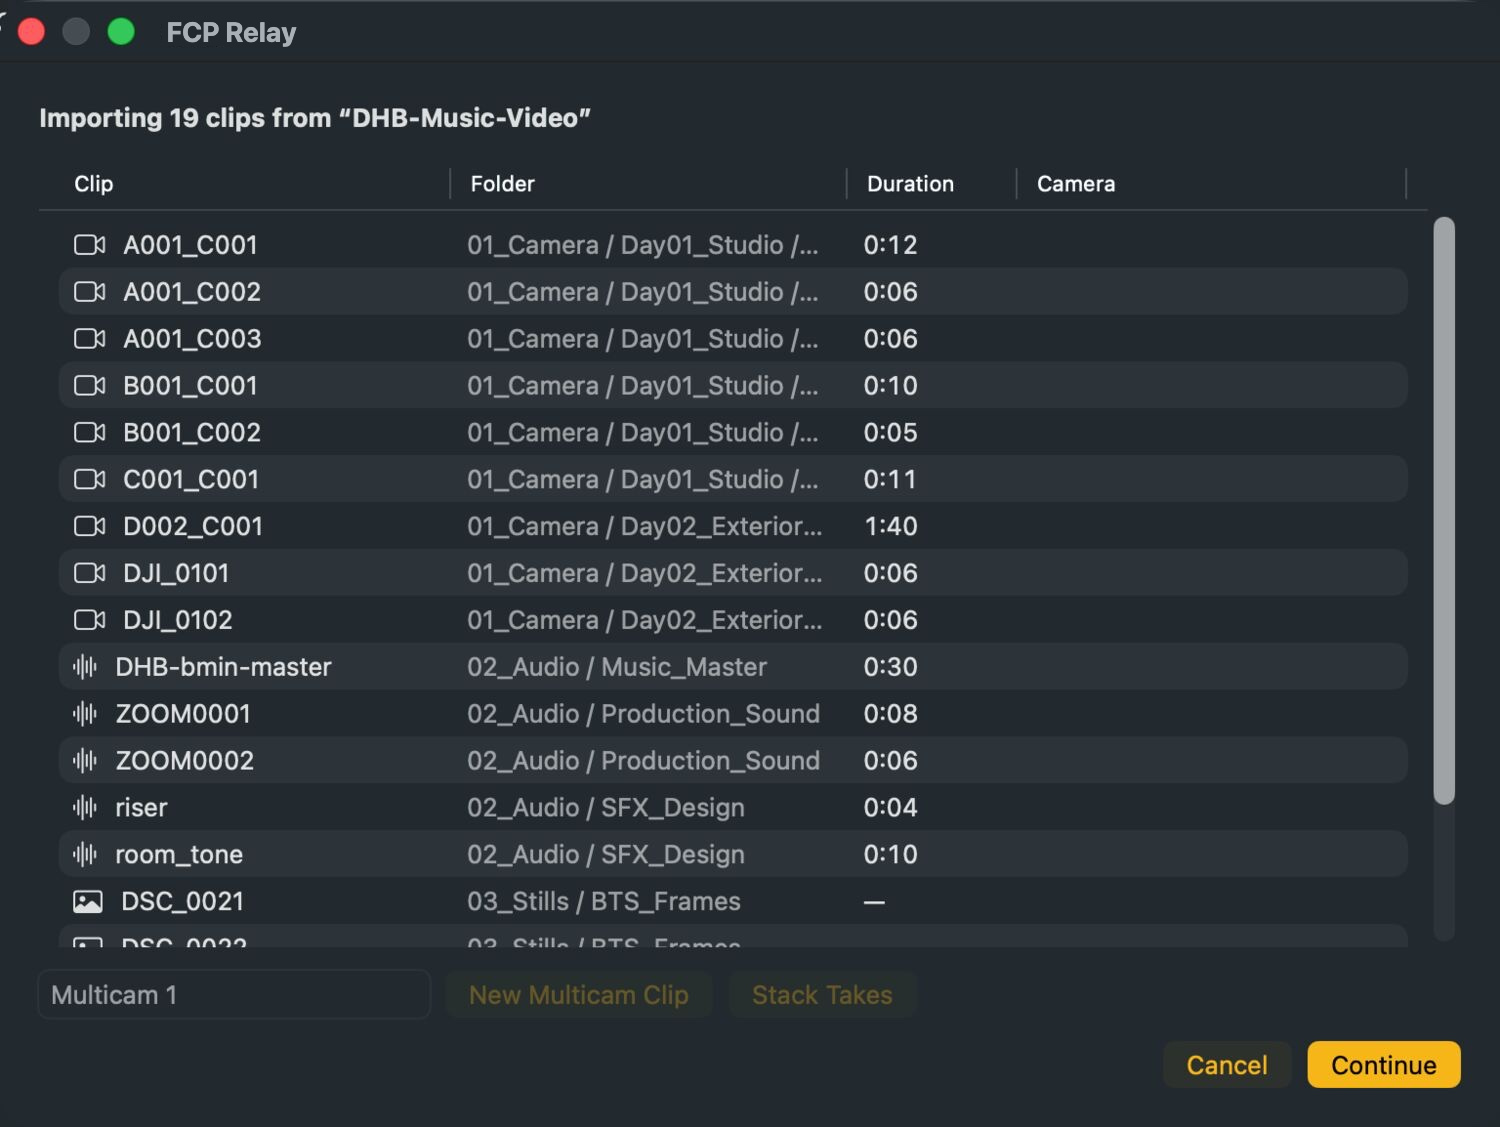Viewport: 1500px width, 1127px height.
Task: Click the camera icon of clip B001_C001
Action: tap(90, 386)
